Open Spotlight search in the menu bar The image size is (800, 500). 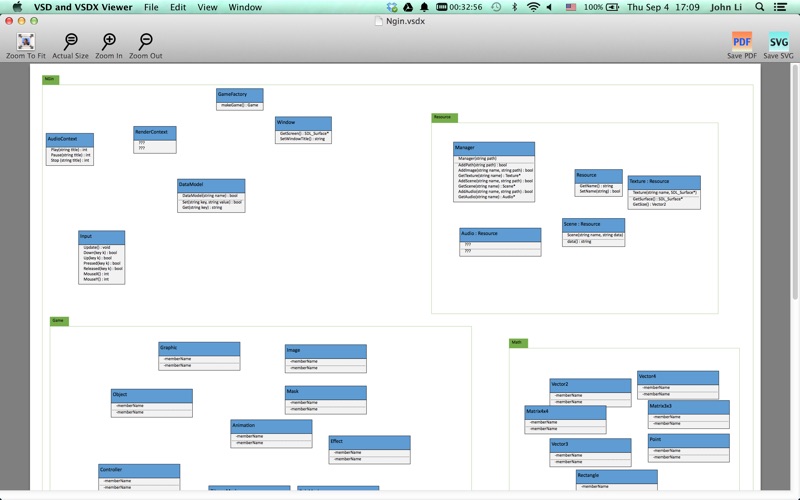(x=760, y=7)
